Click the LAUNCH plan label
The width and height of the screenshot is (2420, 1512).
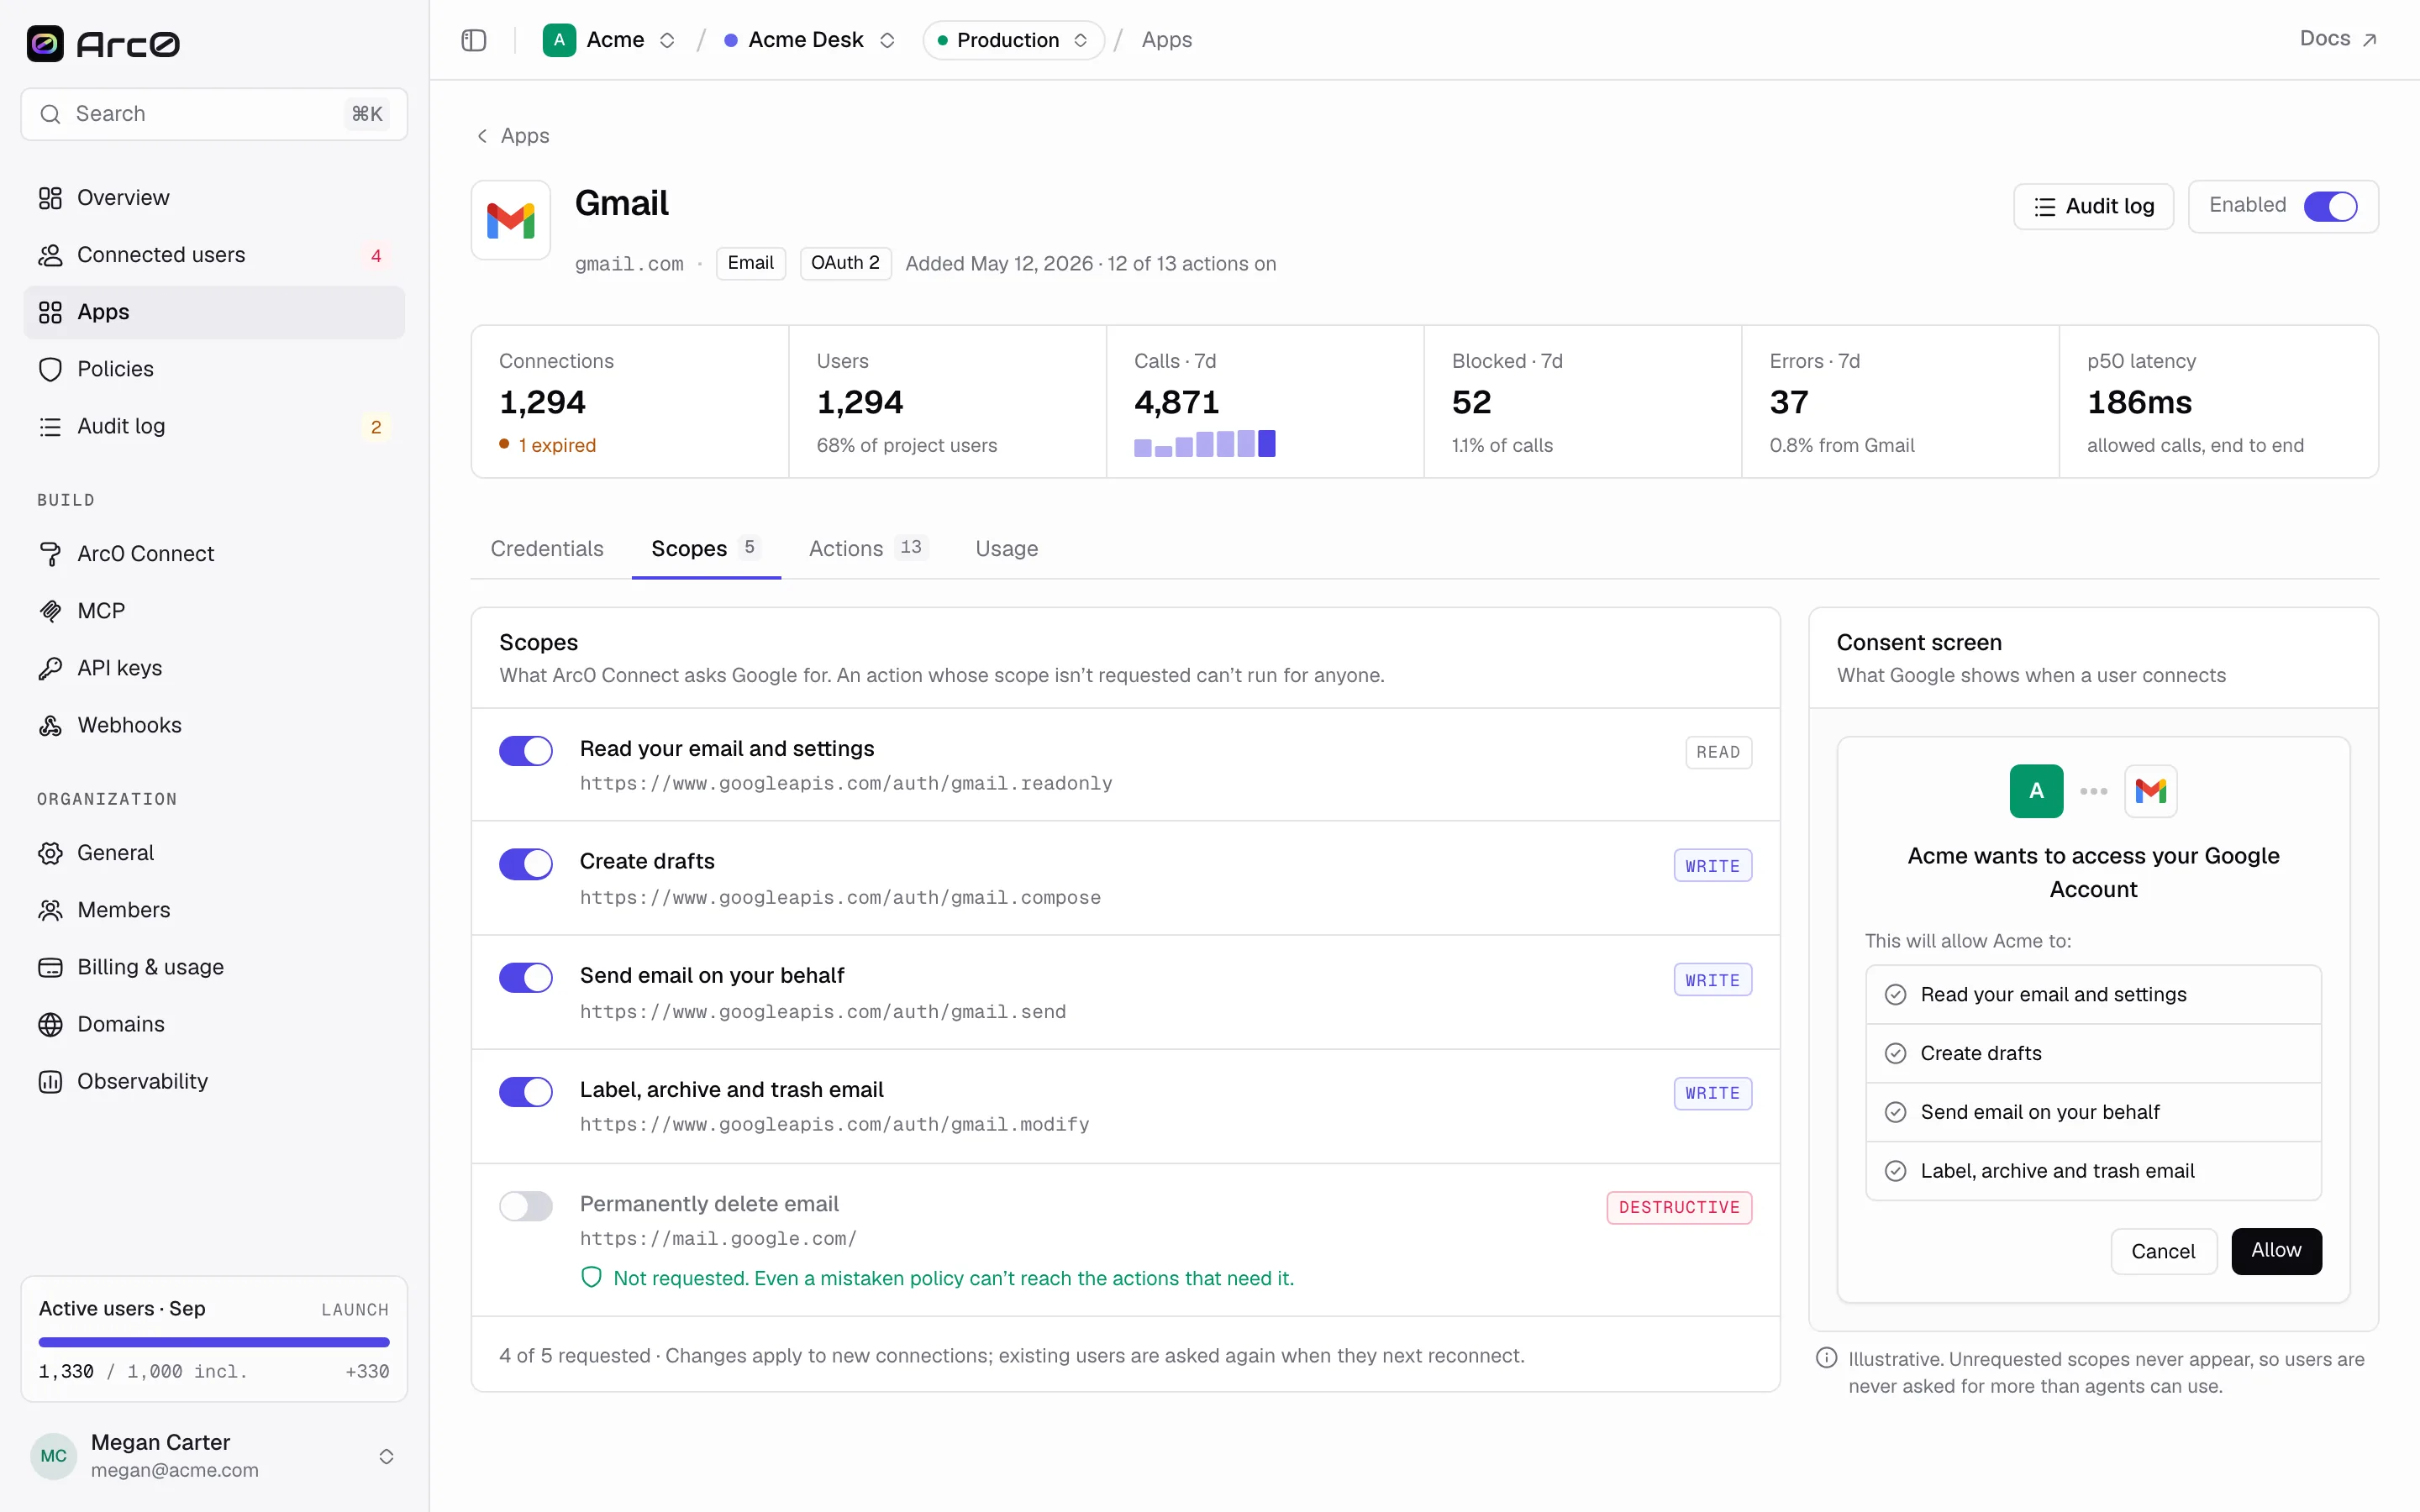(355, 1309)
